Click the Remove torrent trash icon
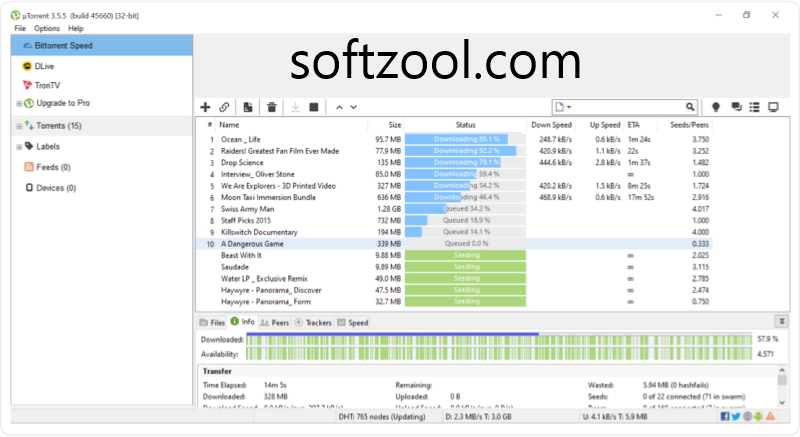The image size is (800, 437). [271, 107]
